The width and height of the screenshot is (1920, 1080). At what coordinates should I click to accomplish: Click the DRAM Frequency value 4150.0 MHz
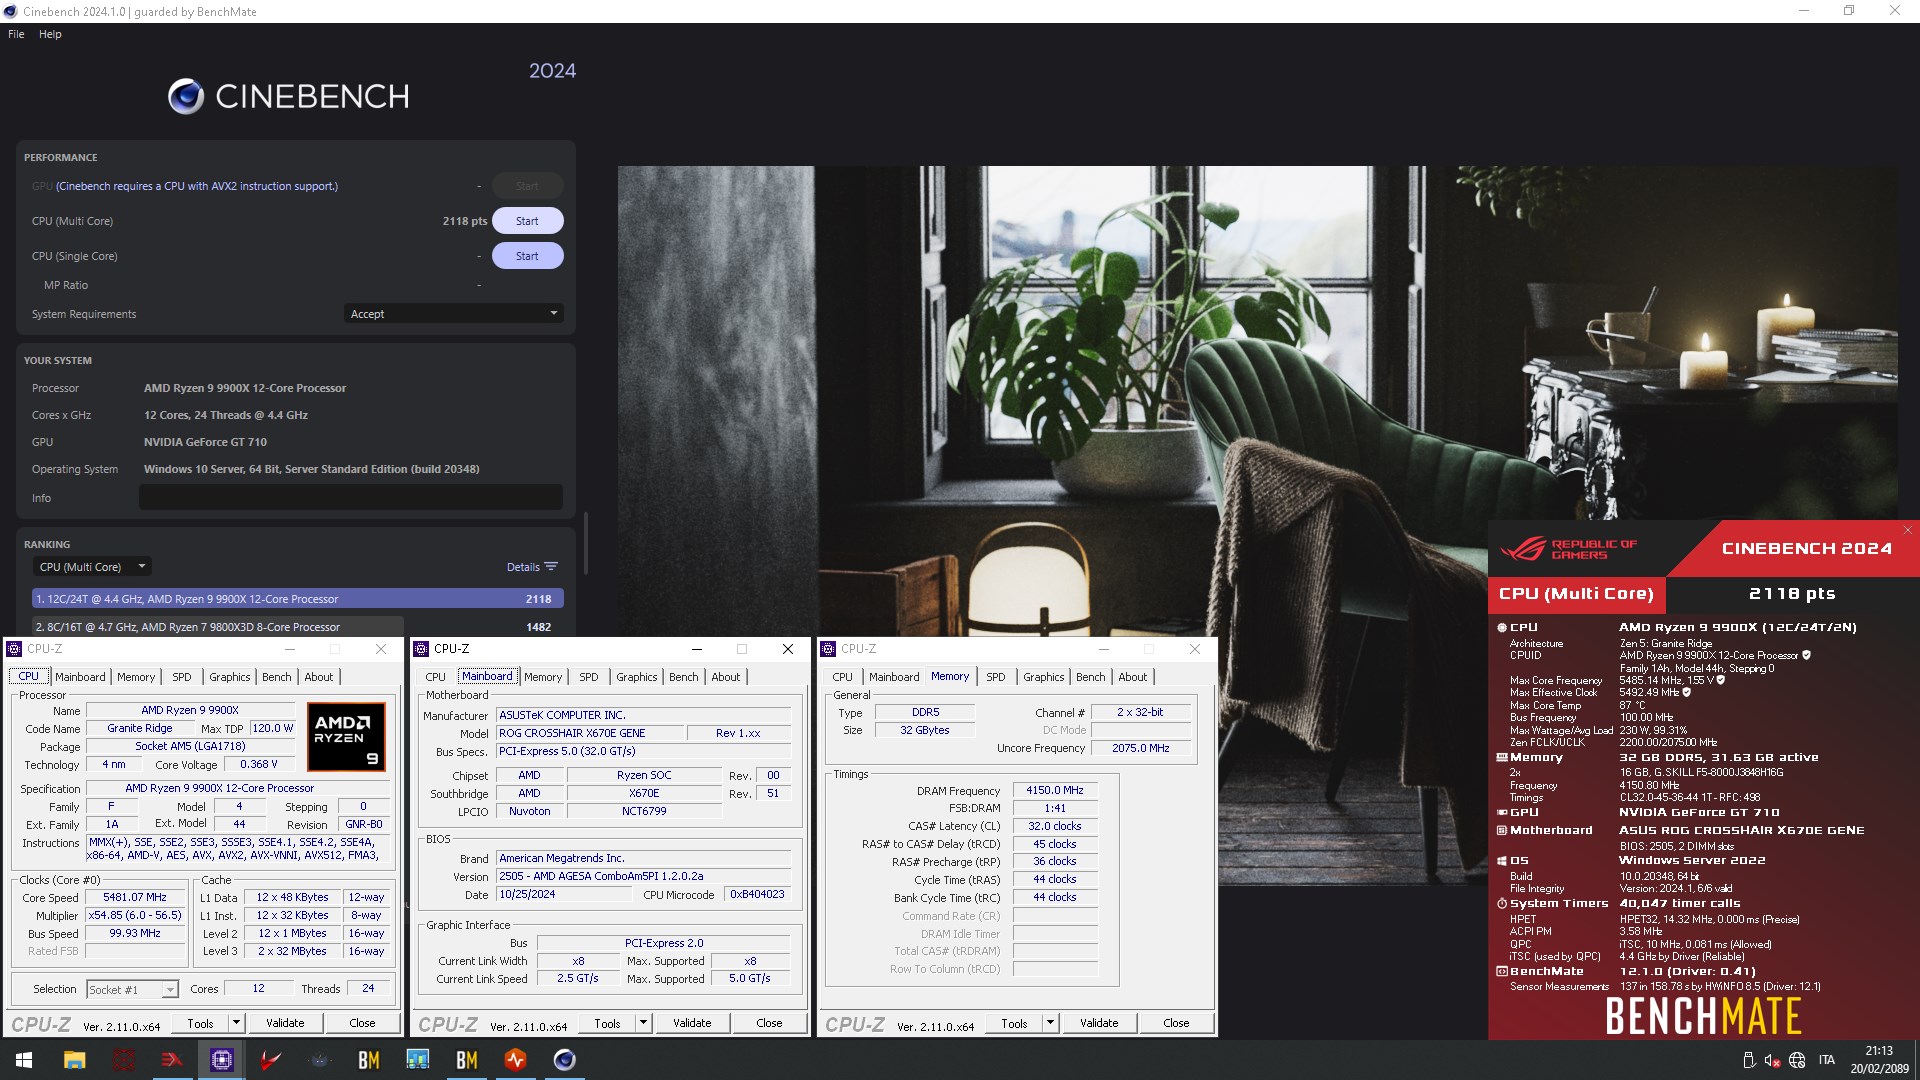pyautogui.click(x=1055, y=790)
